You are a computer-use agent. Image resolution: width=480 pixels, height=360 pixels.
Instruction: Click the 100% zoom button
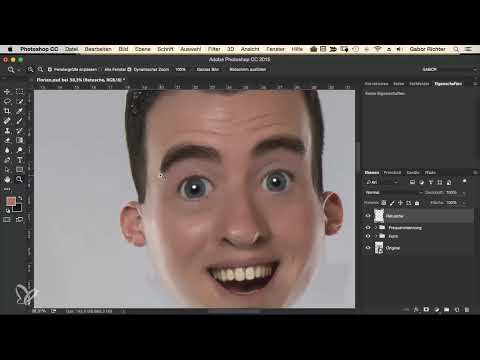180,69
